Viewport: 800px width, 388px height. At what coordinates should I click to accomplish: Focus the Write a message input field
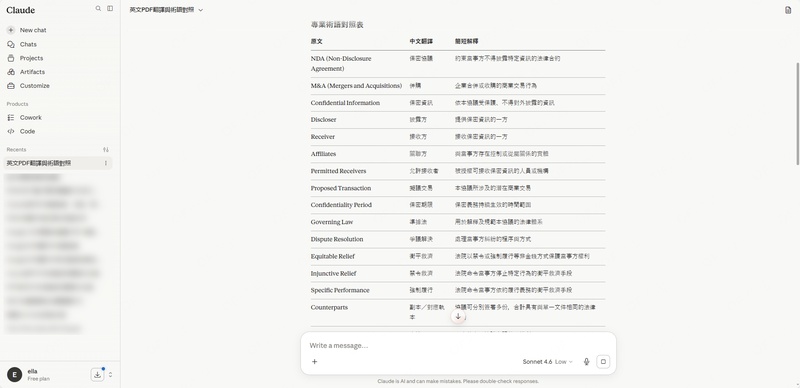(x=458, y=346)
